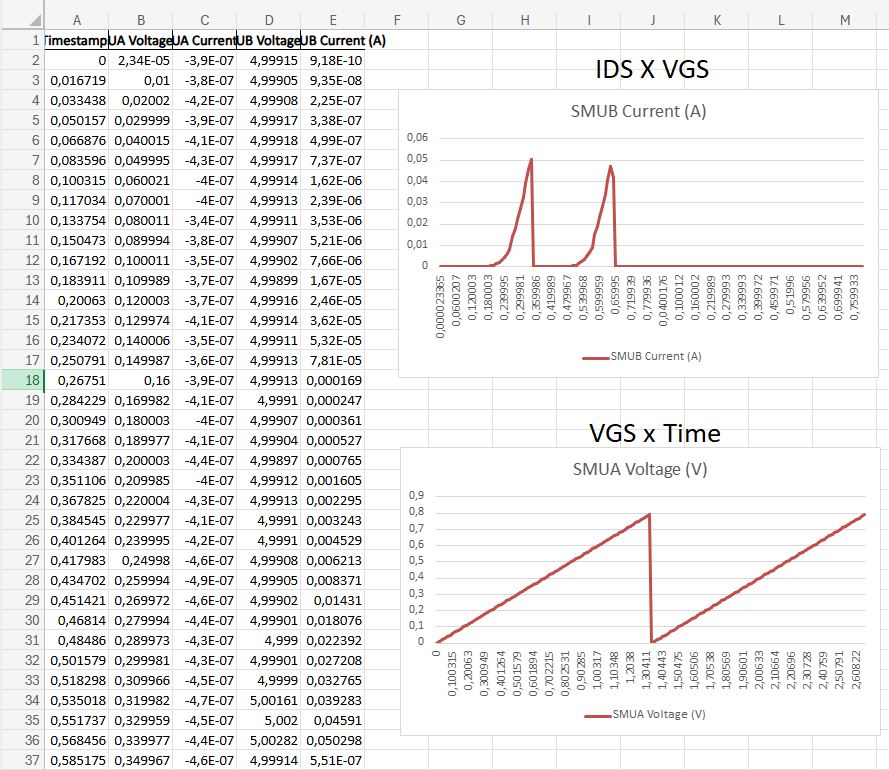This screenshot has height=770, width=889.
Task: Click the IDS X VGS heading text
Action: 652,71
